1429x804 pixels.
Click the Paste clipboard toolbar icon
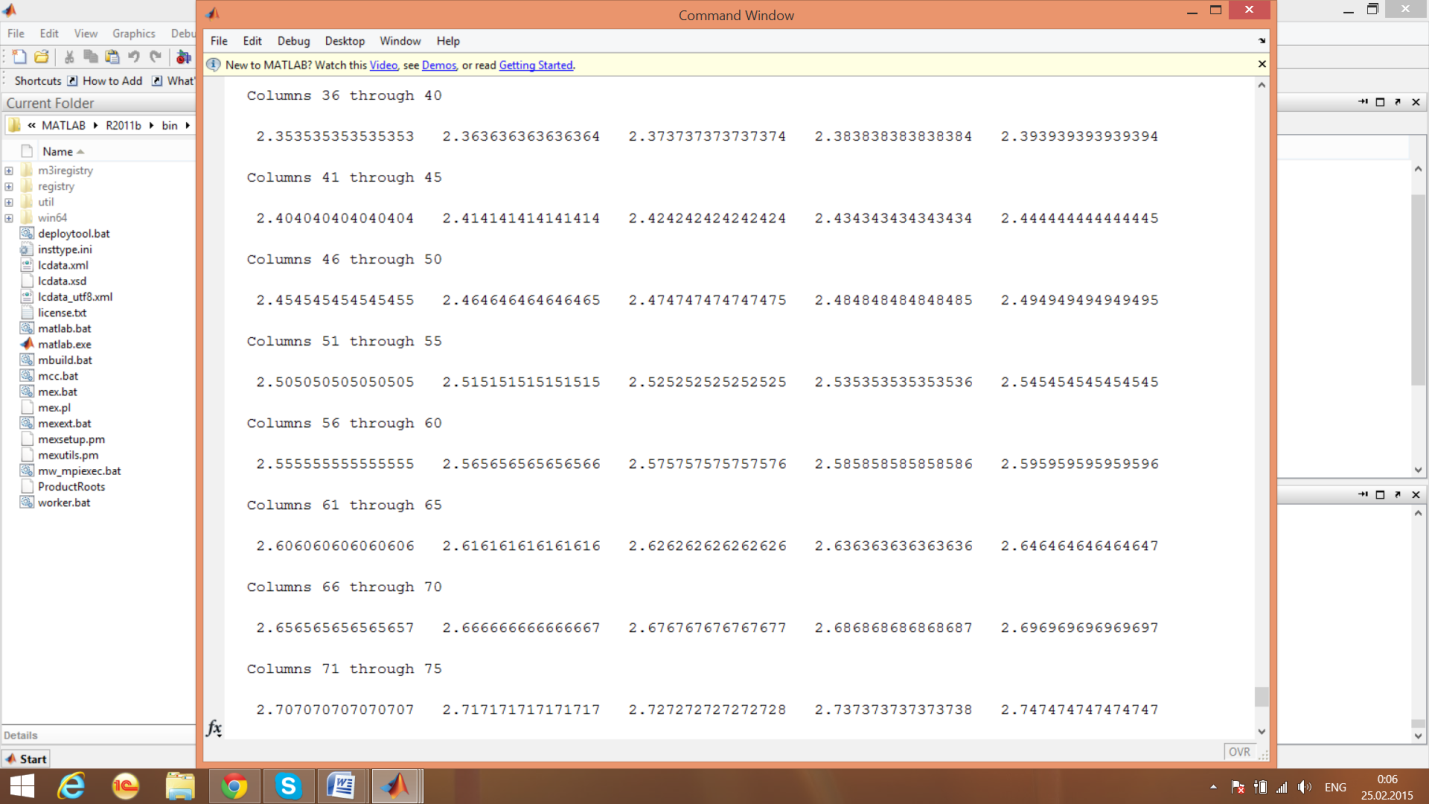click(x=112, y=57)
